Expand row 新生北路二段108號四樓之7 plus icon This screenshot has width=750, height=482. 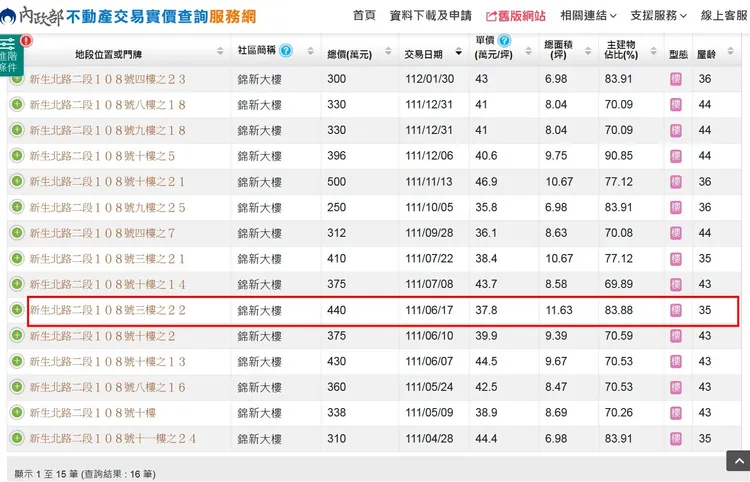(x=17, y=233)
